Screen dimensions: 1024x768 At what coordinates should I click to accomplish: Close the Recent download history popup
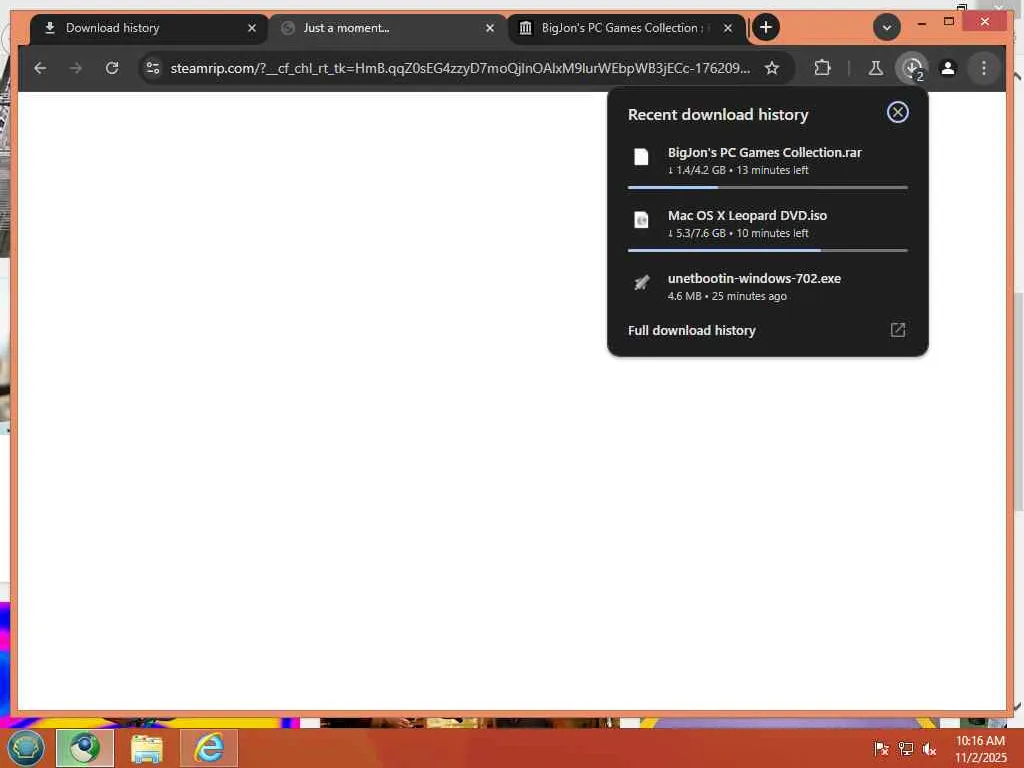click(897, 112)
